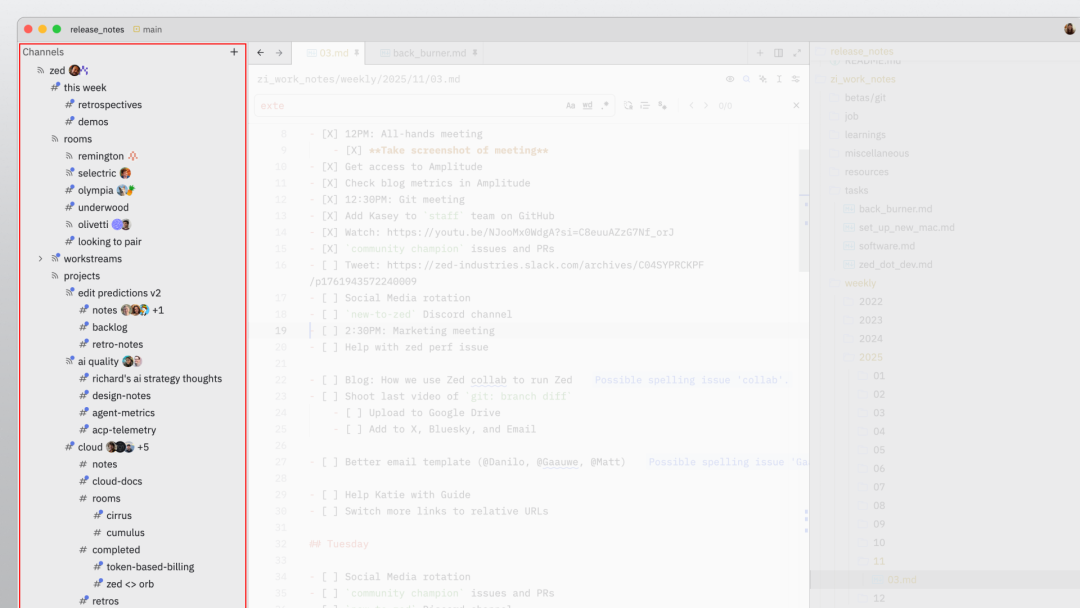Jump to previous search match
This screenshot has height=608, width=1080.
click(x=692, y=105)
